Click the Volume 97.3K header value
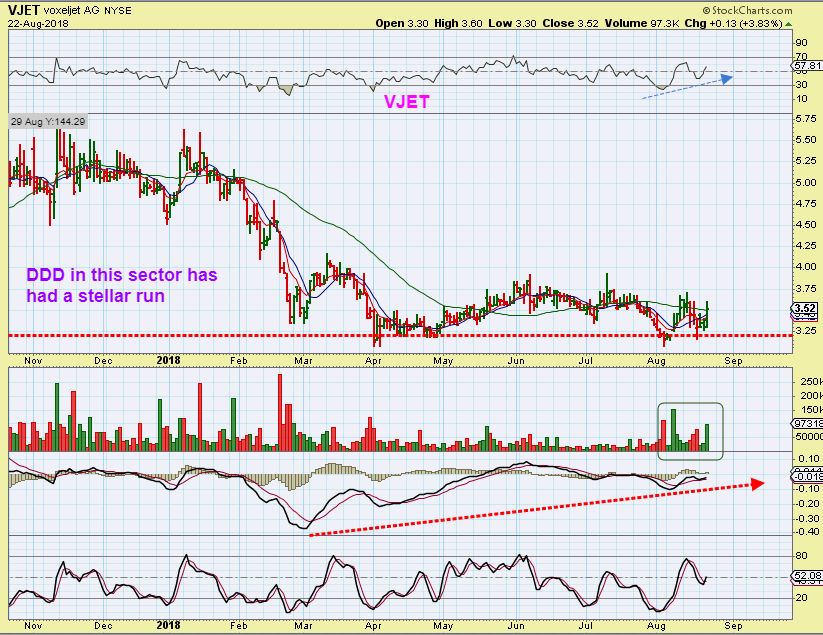Viewport: 823px width, 635px height. [x=642, y=24]
